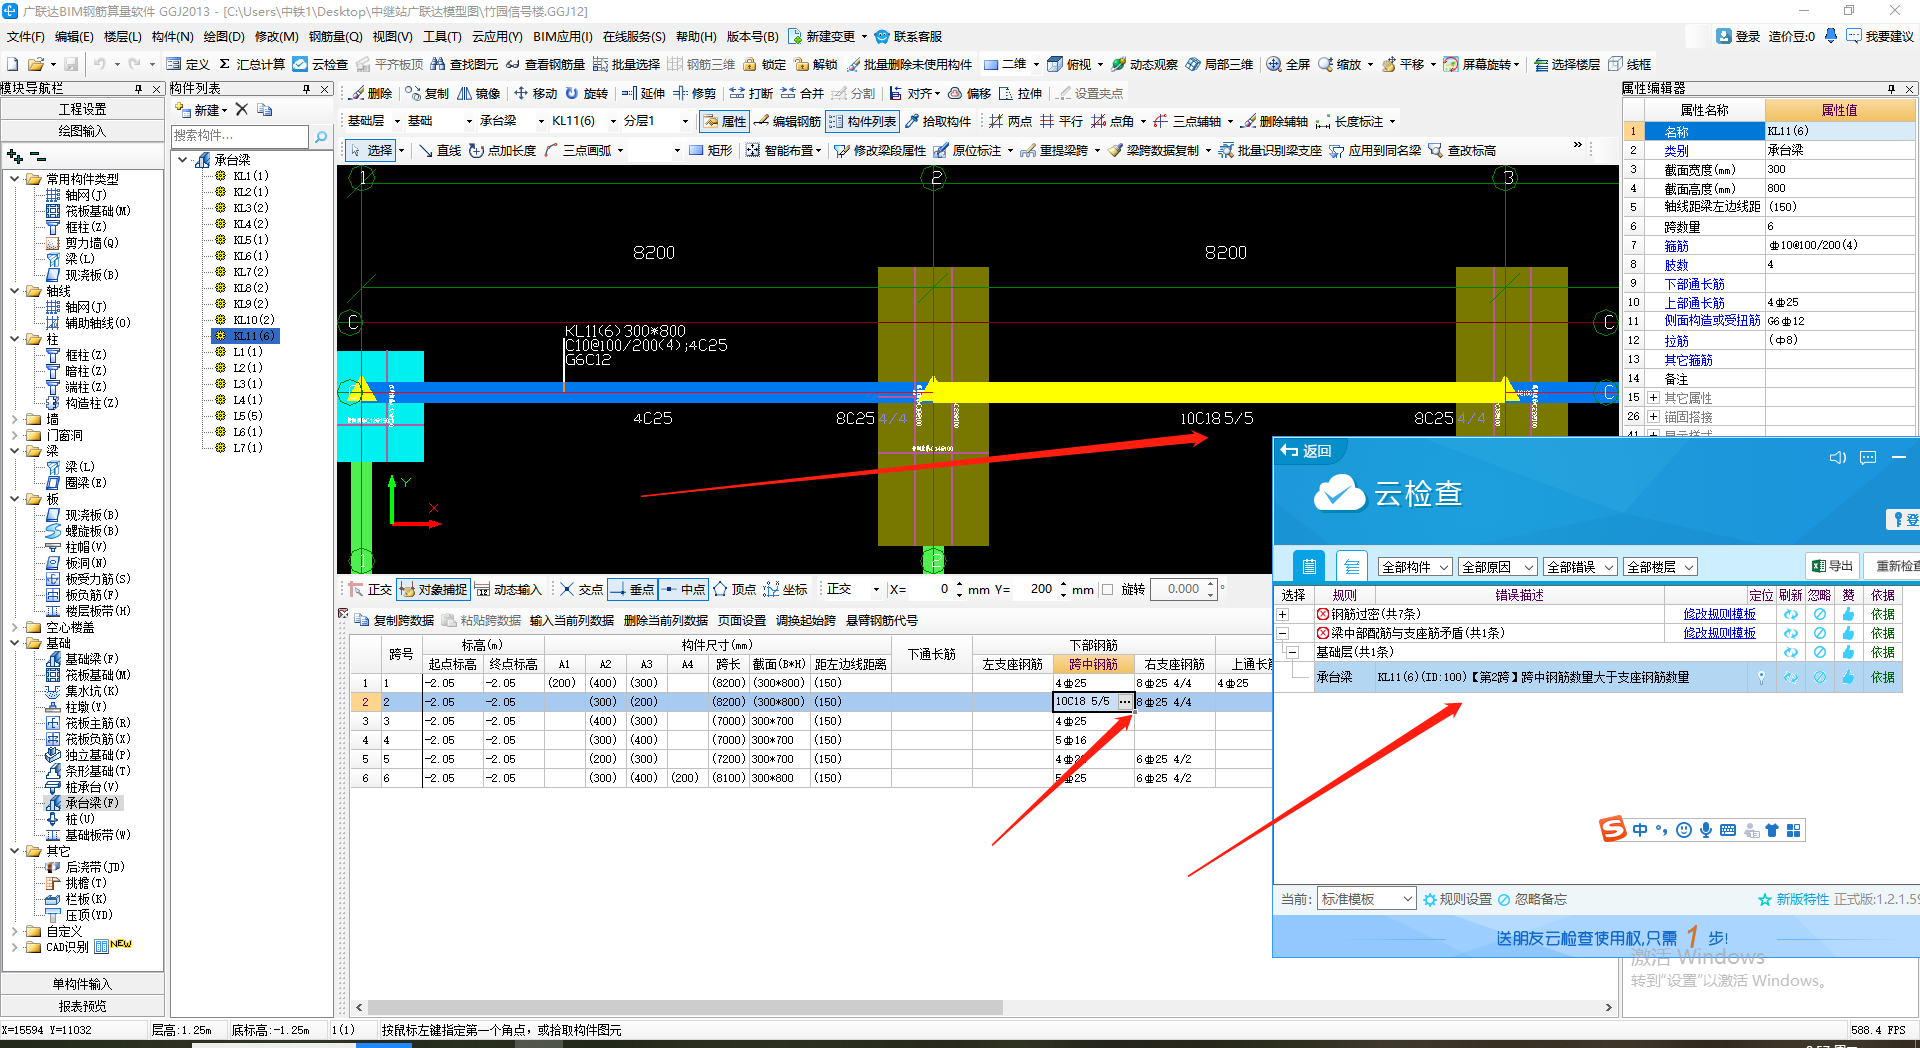
Task: Open the 全部楼层 filter dropdown
Action: click(x=1660, y=567)
